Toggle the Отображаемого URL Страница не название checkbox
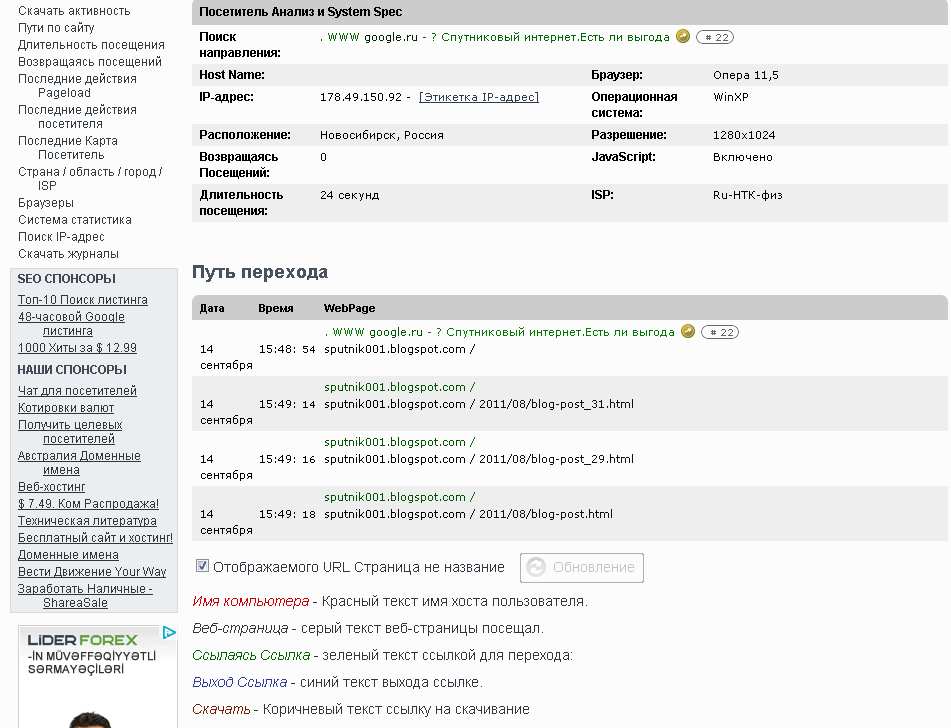 [x=202, y=566]
